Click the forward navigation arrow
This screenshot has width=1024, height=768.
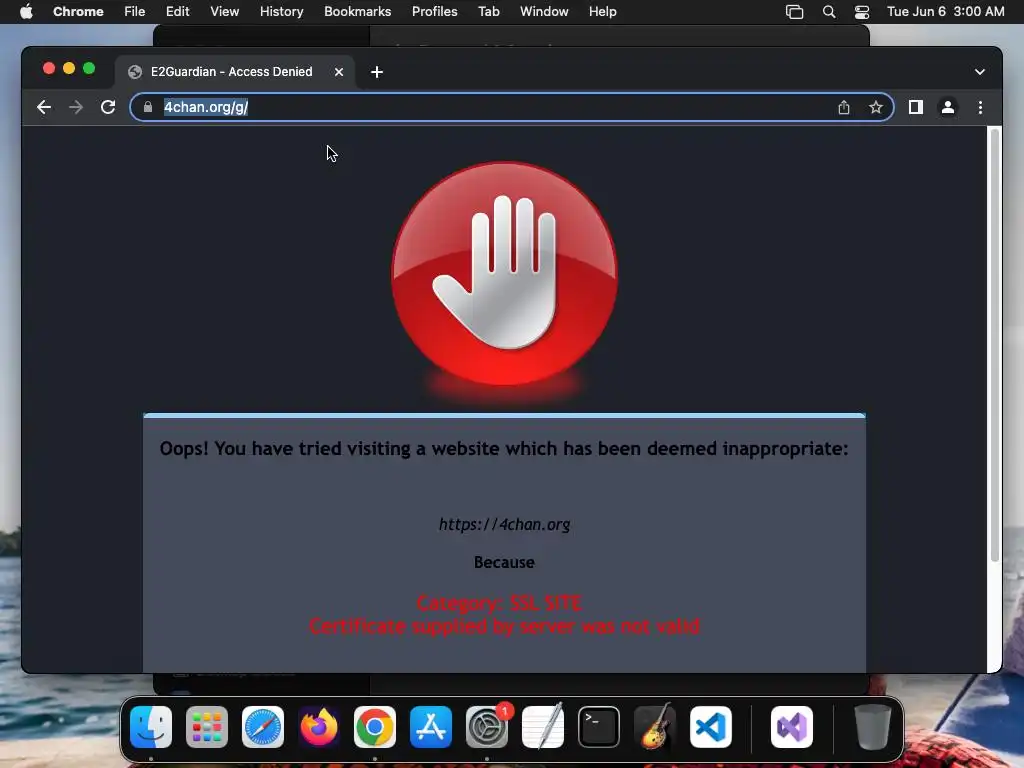[76, 107]
